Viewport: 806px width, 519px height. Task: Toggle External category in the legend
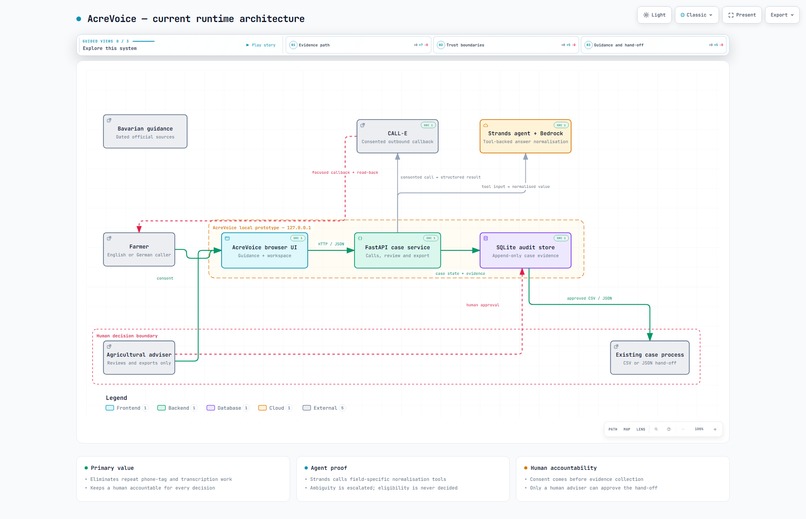tap(323, 408)
